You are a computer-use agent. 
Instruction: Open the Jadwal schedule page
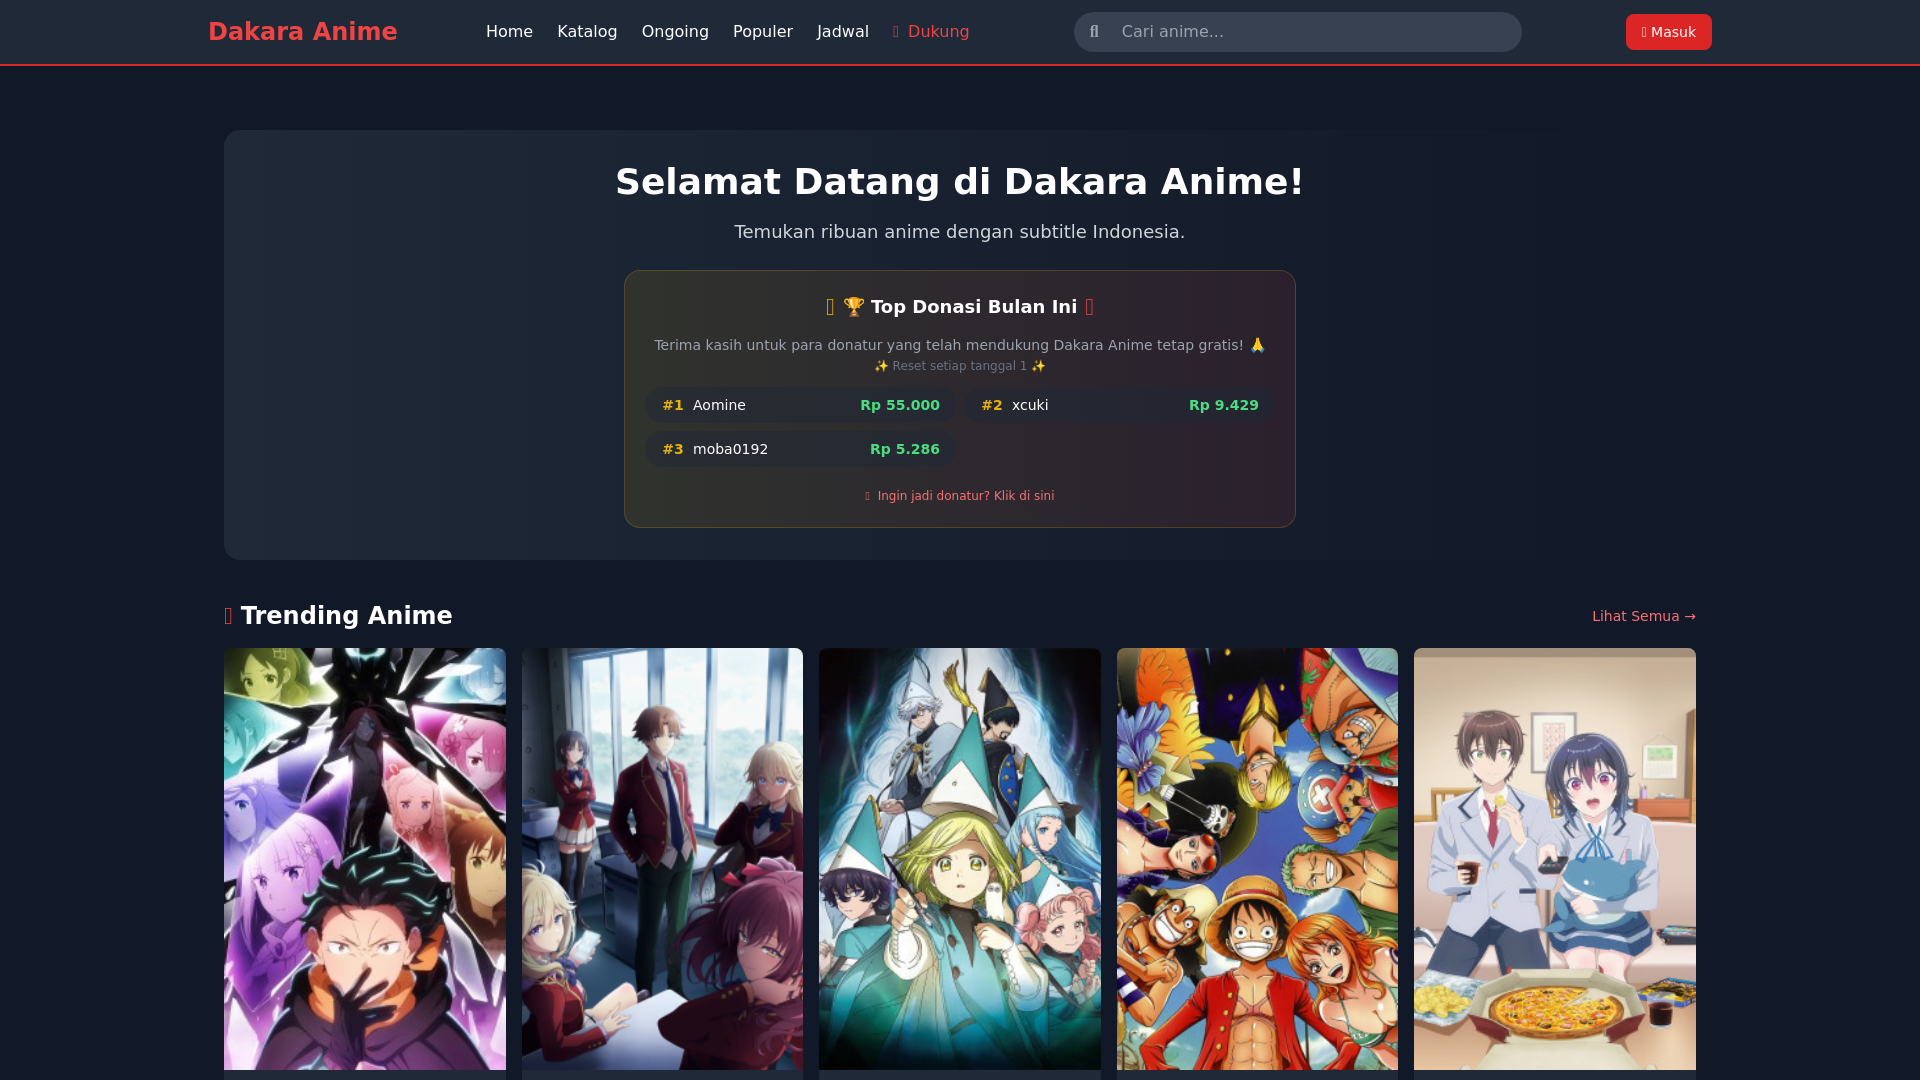point(843,32)
